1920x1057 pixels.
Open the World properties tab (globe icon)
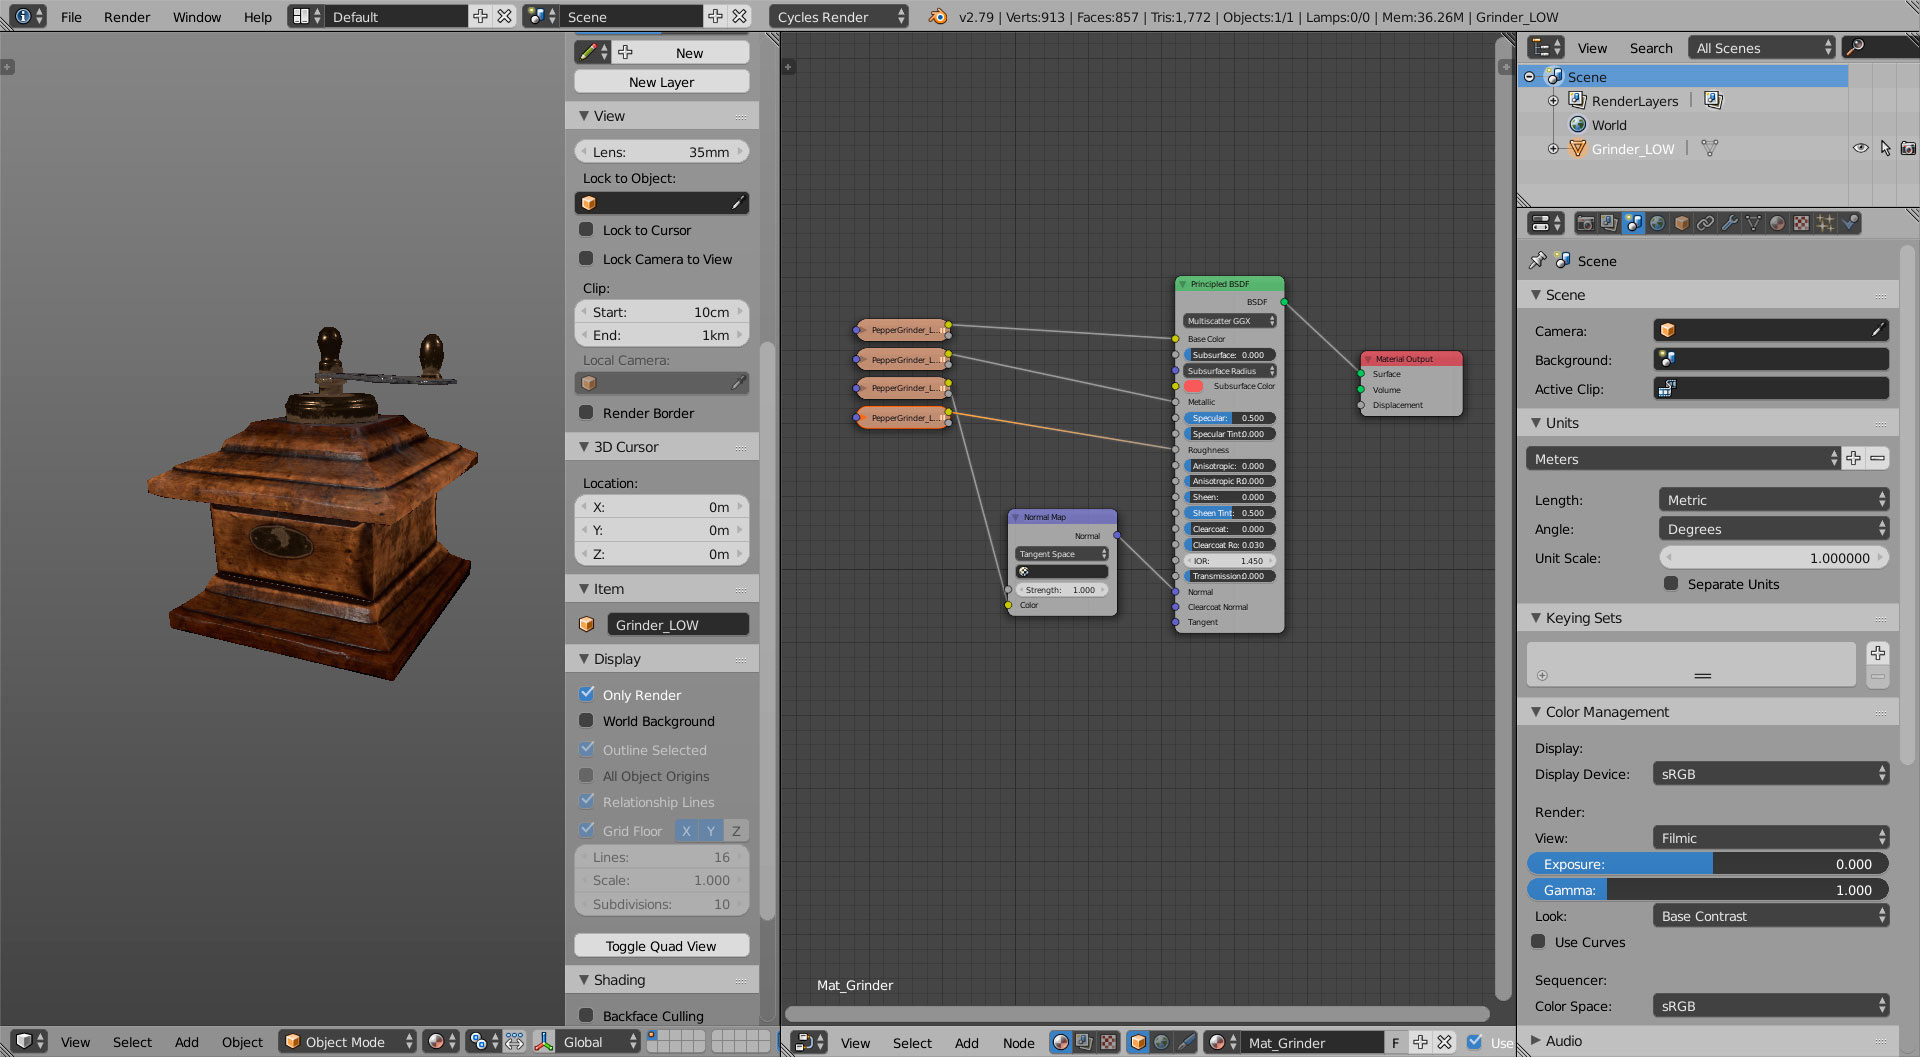(1658, 223)
